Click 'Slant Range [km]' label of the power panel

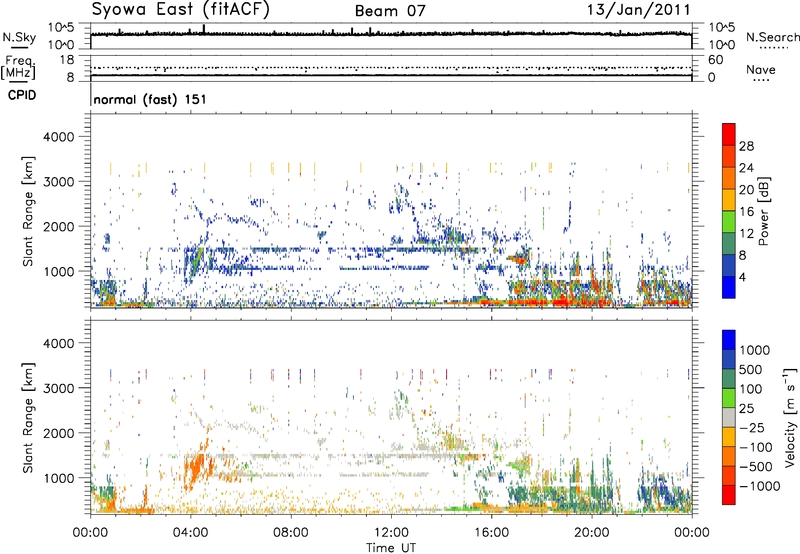point(28,211)
